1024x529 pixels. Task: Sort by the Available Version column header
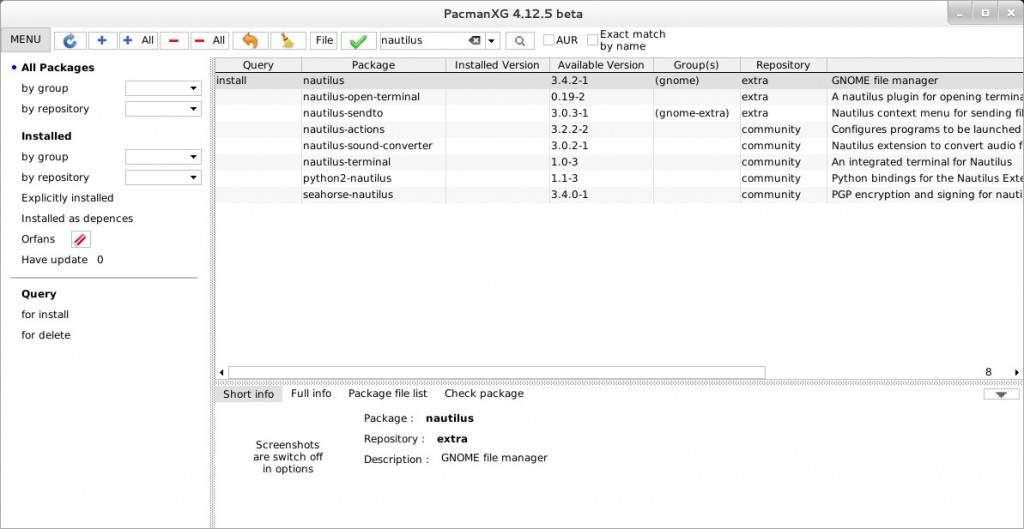[x=601, y=65]
